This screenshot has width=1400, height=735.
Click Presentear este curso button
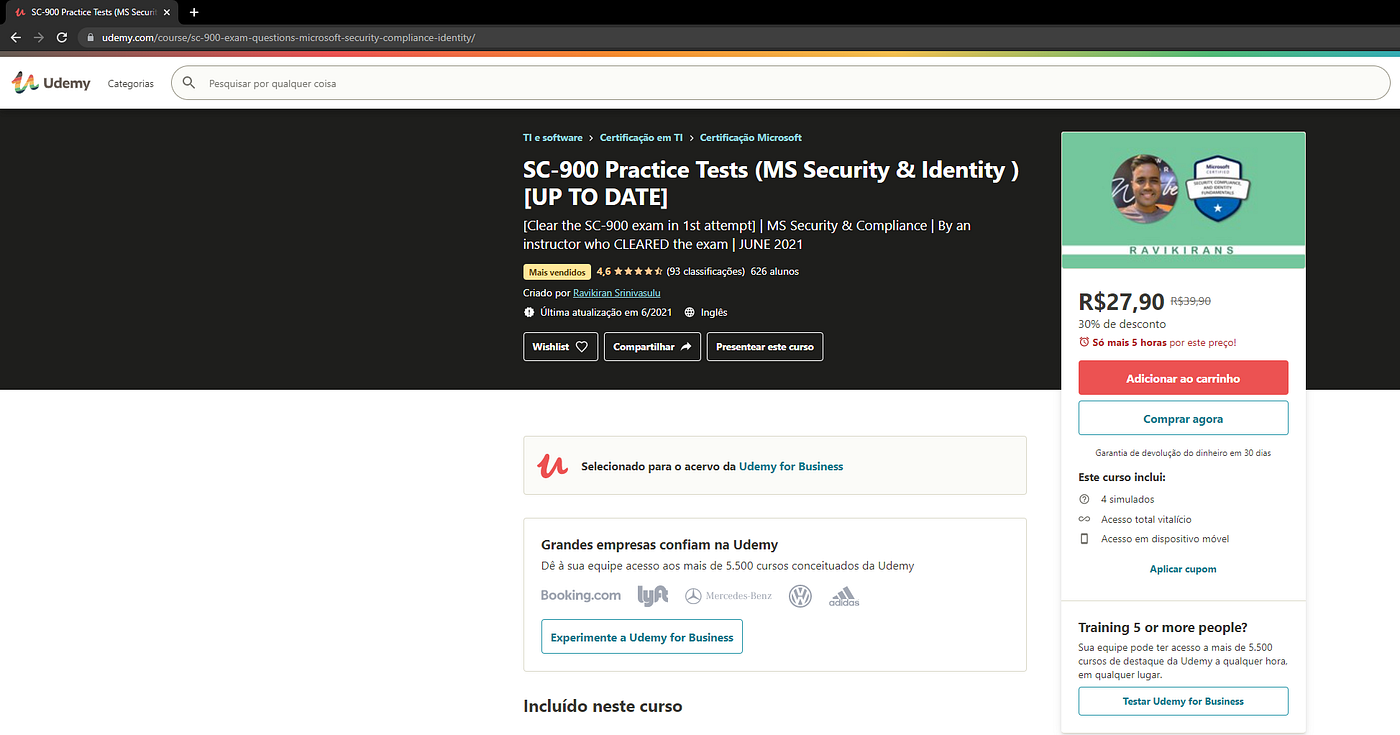pos(765,347)
